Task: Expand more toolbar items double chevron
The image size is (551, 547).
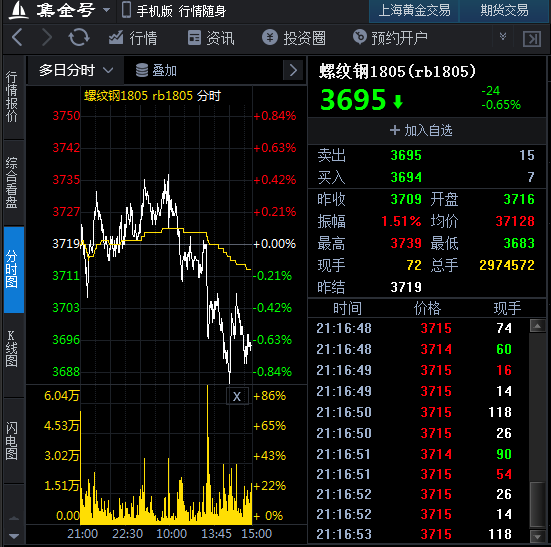Action: point(503,37)
